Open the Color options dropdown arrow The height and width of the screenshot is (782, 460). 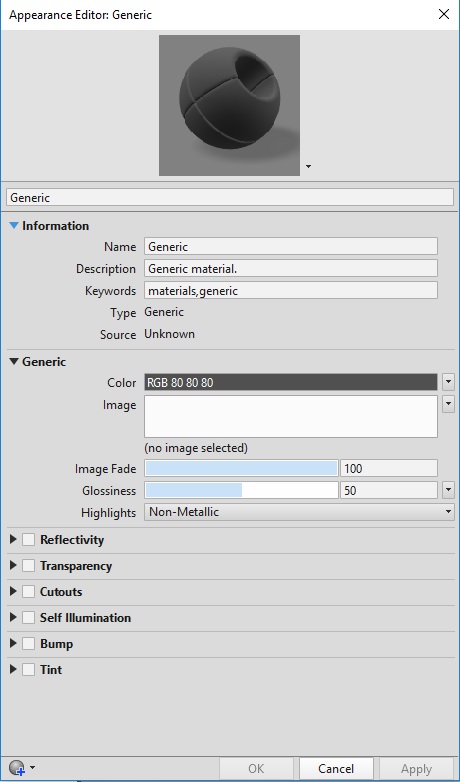448,383
